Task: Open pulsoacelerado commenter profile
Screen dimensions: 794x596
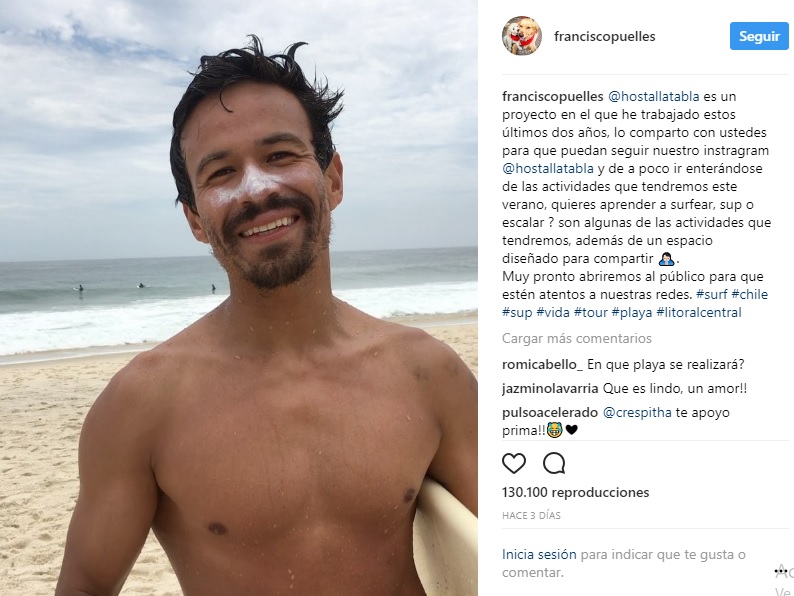Action: click(550, 413)
